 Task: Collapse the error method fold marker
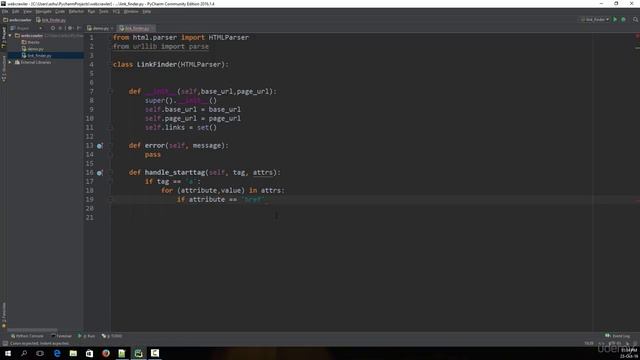tap(111, 146)
